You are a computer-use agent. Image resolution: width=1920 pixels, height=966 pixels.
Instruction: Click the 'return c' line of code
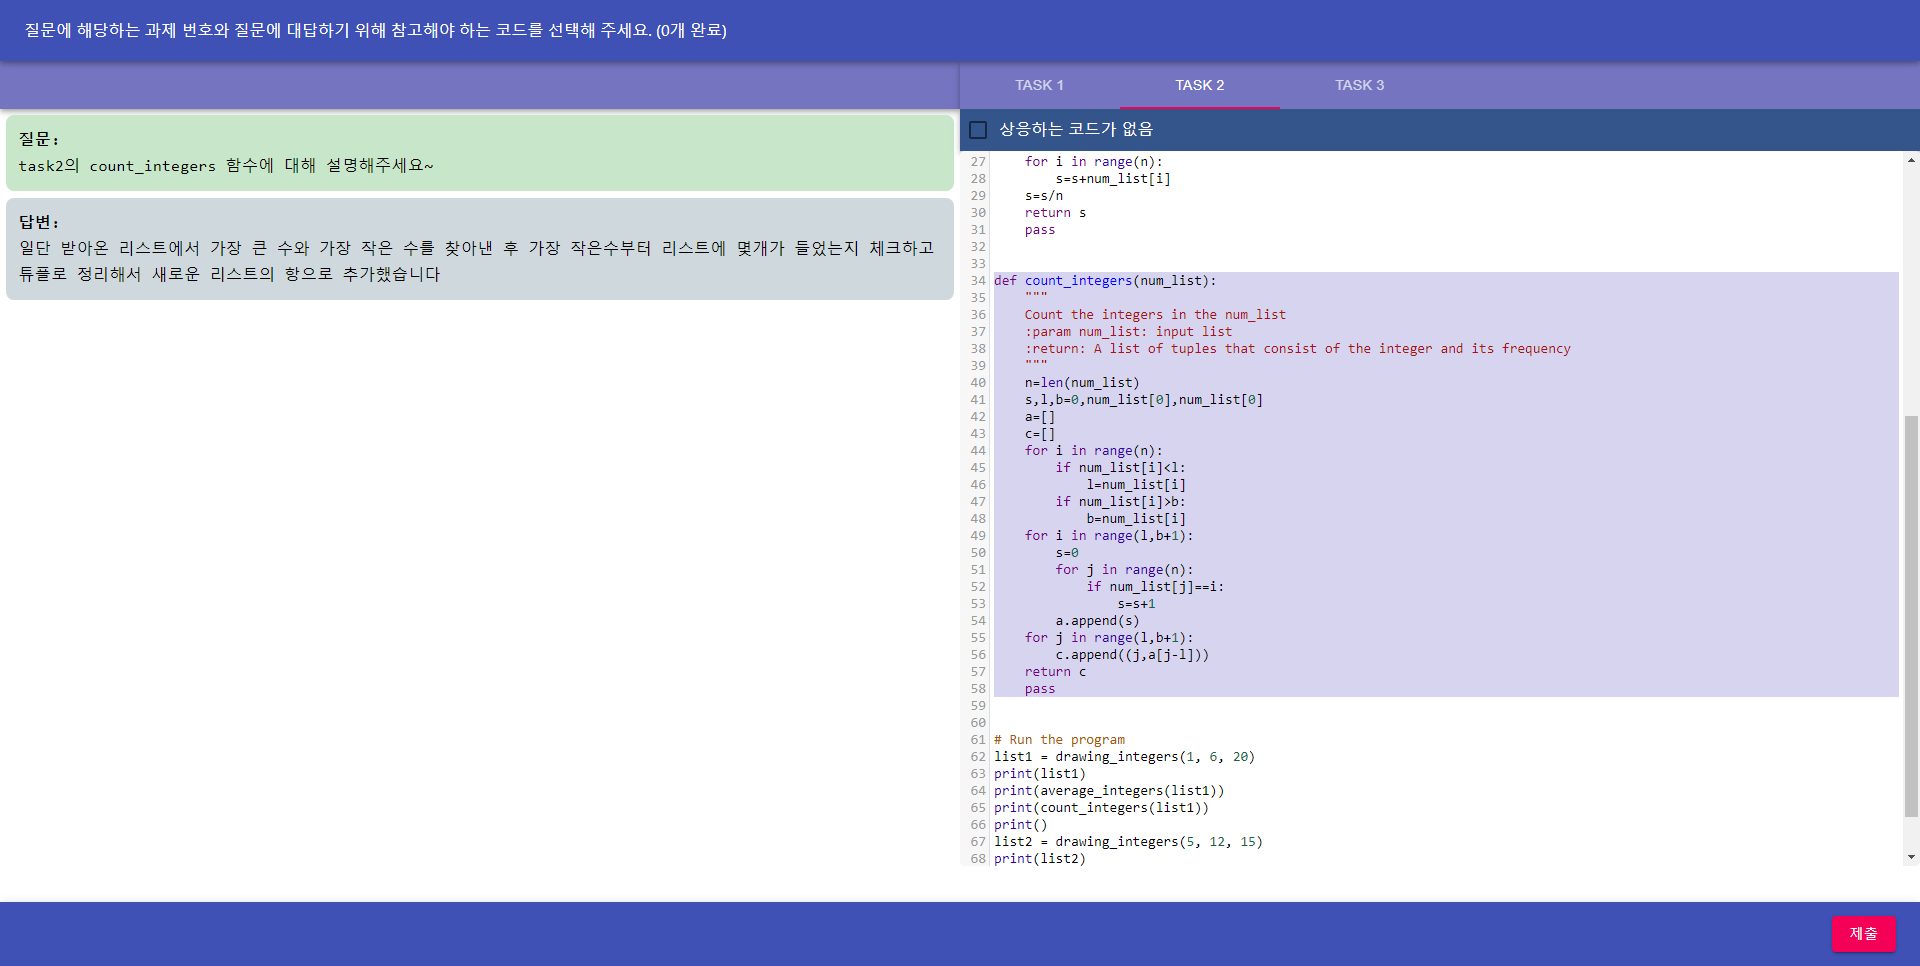(x=1055, y=672)
